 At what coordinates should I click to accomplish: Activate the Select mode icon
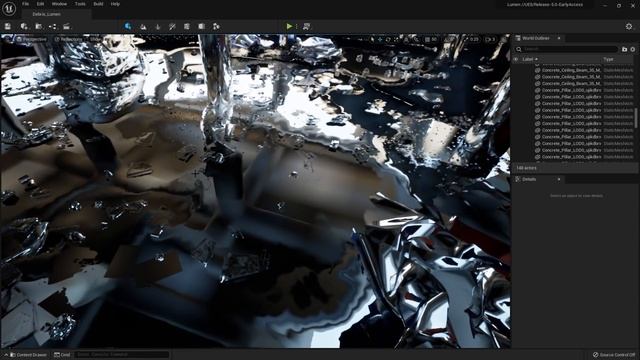(x=128, y=27)
